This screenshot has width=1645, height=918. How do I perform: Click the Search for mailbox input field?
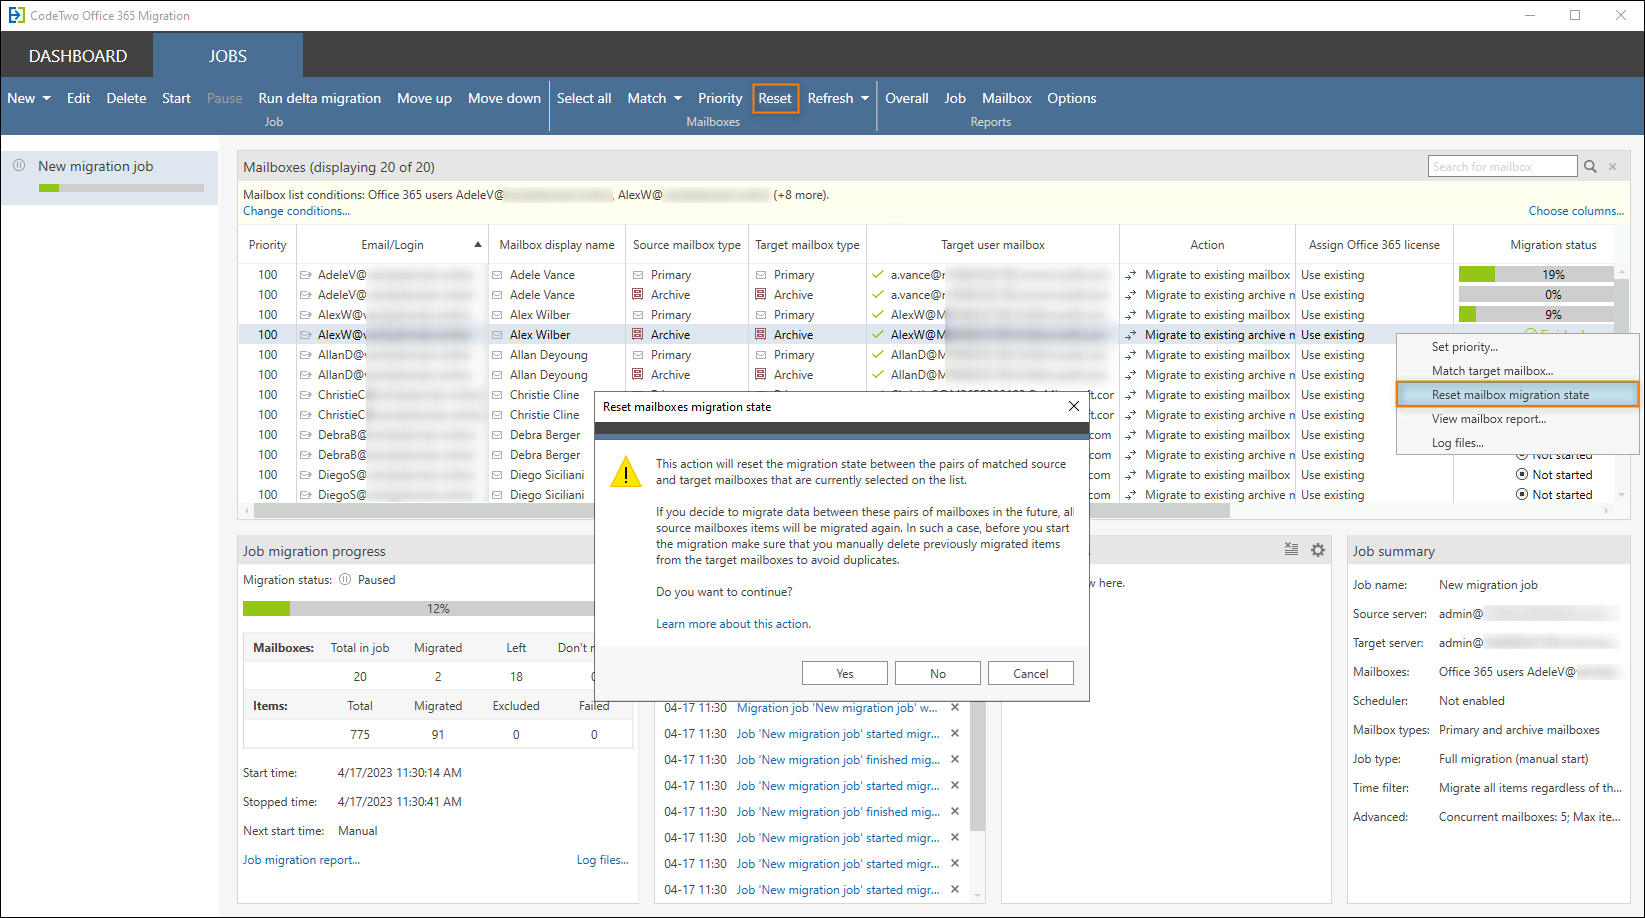pos(1502,167)
